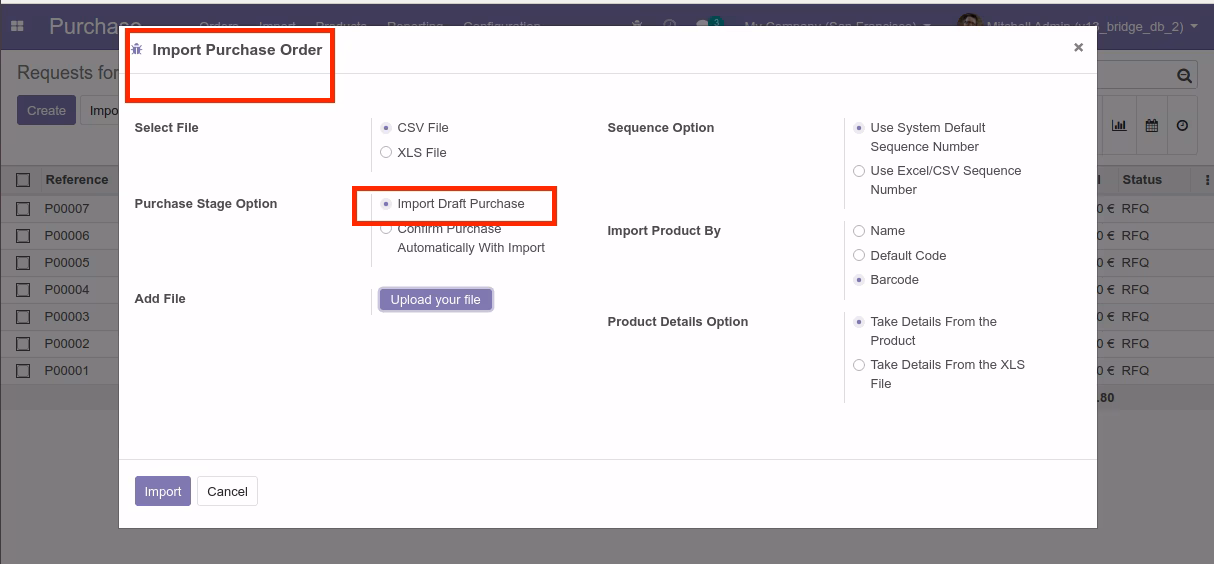Viewport: 1214px width, 564px height.
Task: Tick checkbox for order P00002
Action: (x=23, y=344)
